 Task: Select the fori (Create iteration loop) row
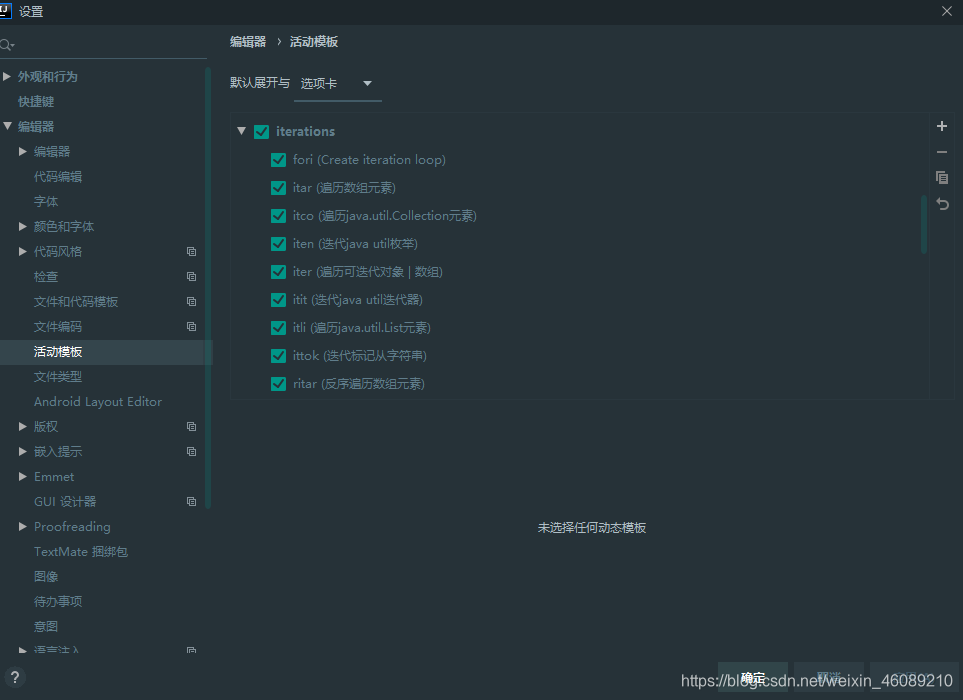click(369, 160)
